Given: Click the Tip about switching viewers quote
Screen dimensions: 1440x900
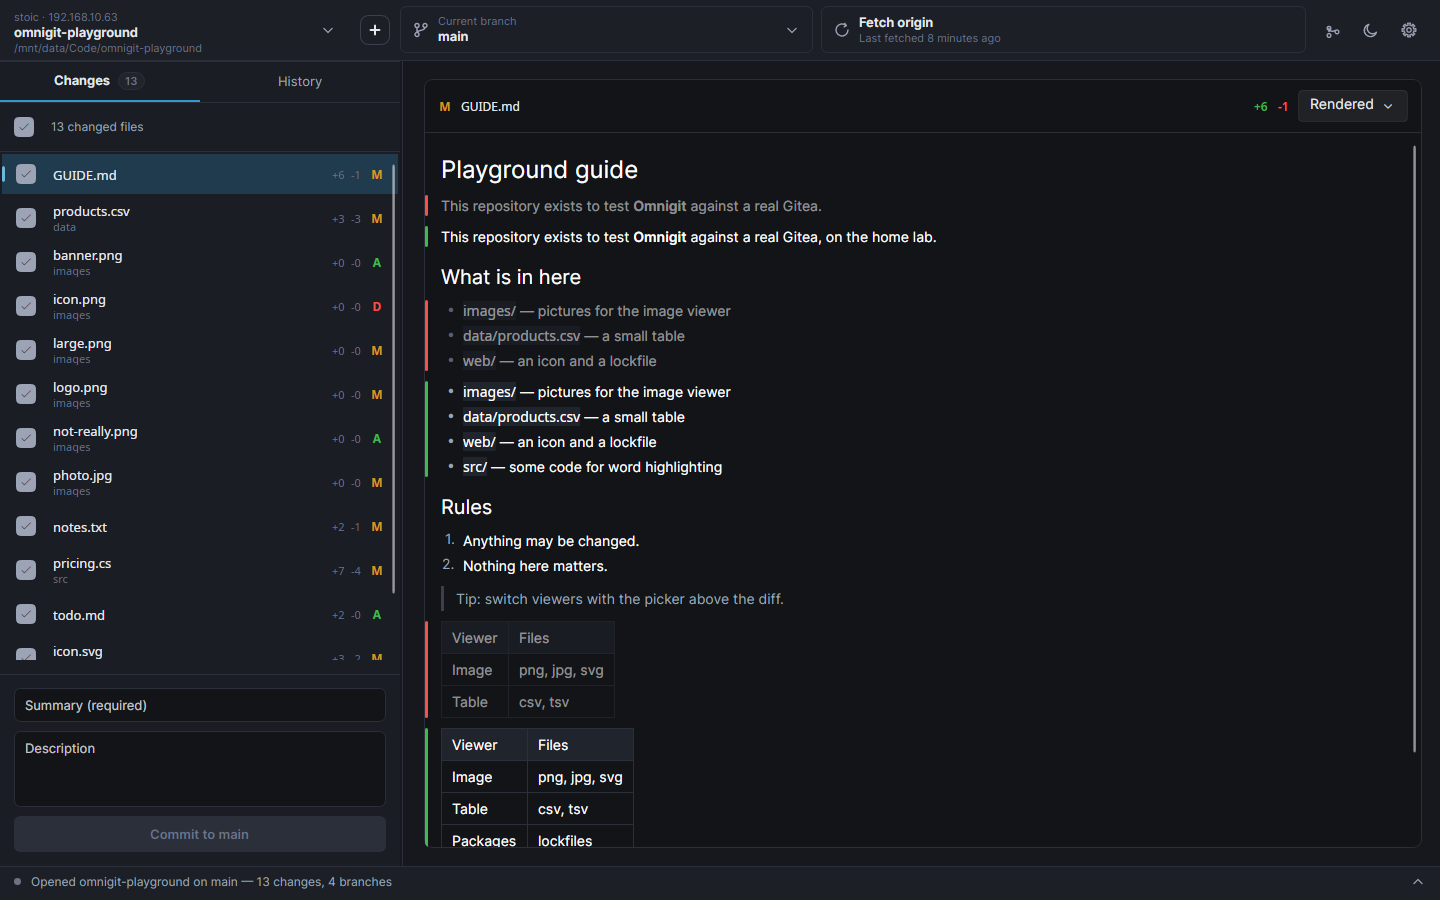Looking at the screenshot, I should pyautogui.click(x=620, y=599).
